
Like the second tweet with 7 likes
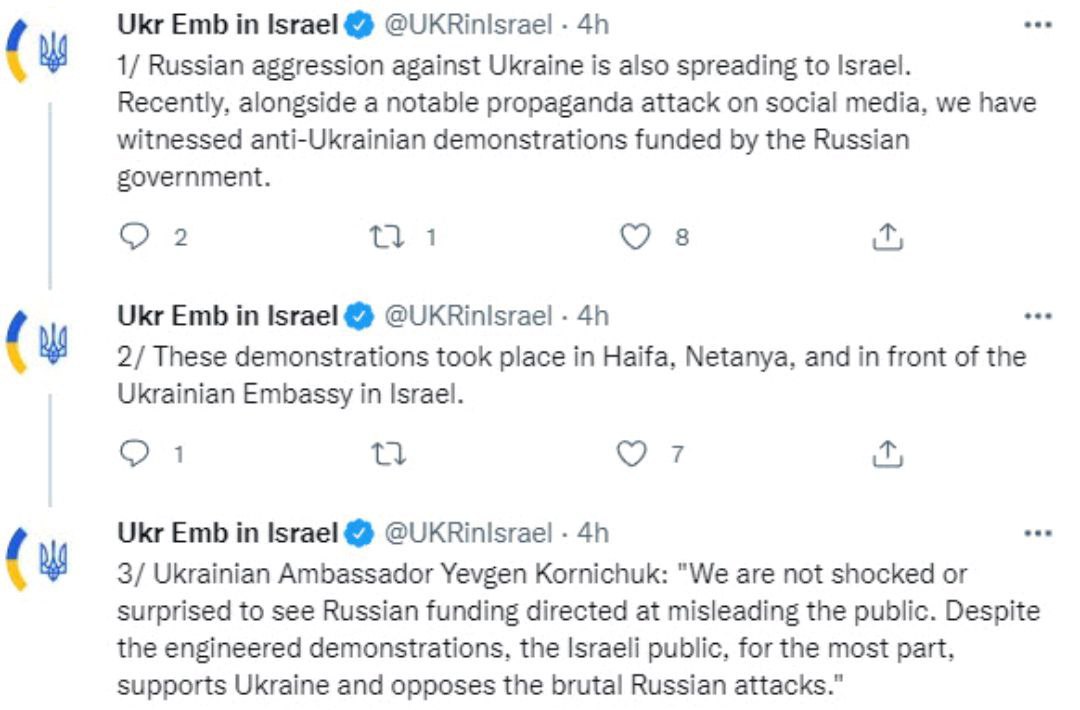coord(631,454)
